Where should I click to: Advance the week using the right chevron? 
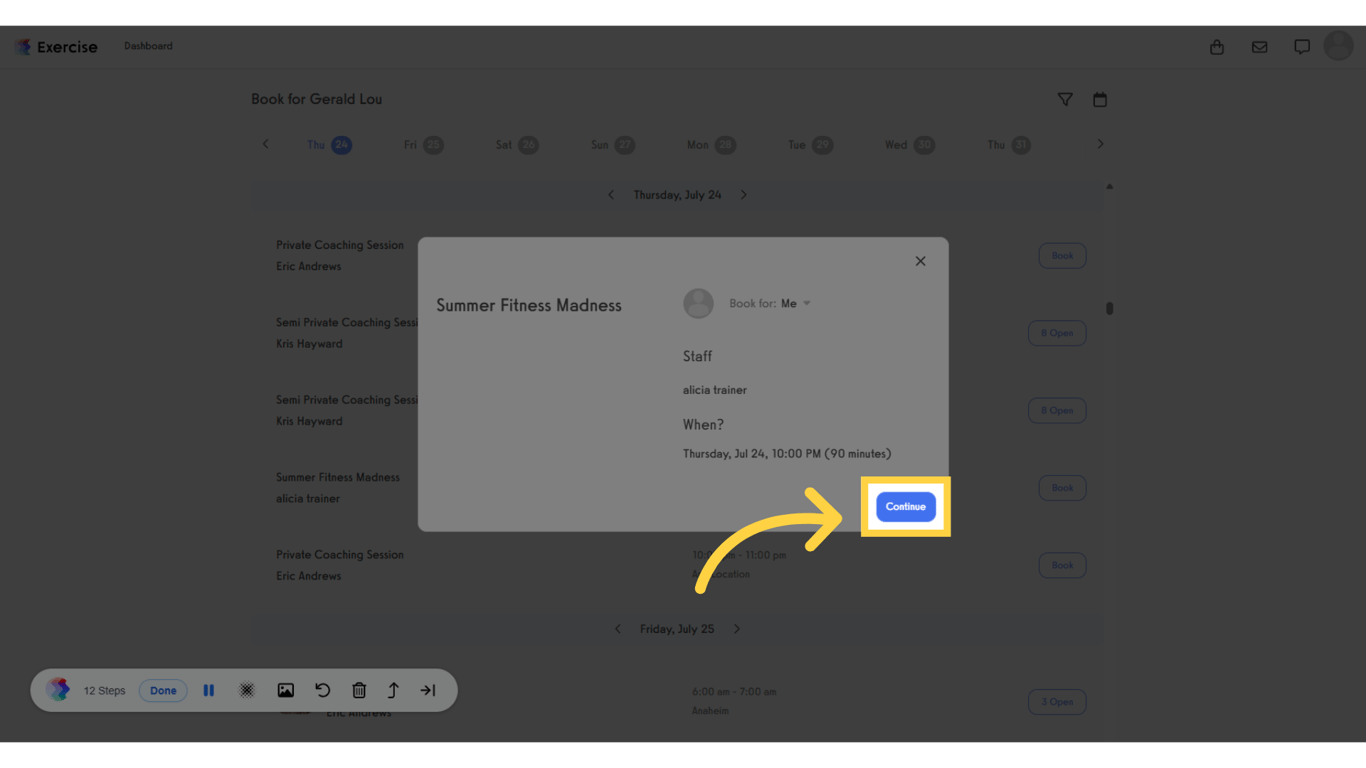pyautogui.click(x=1100, y=144)
